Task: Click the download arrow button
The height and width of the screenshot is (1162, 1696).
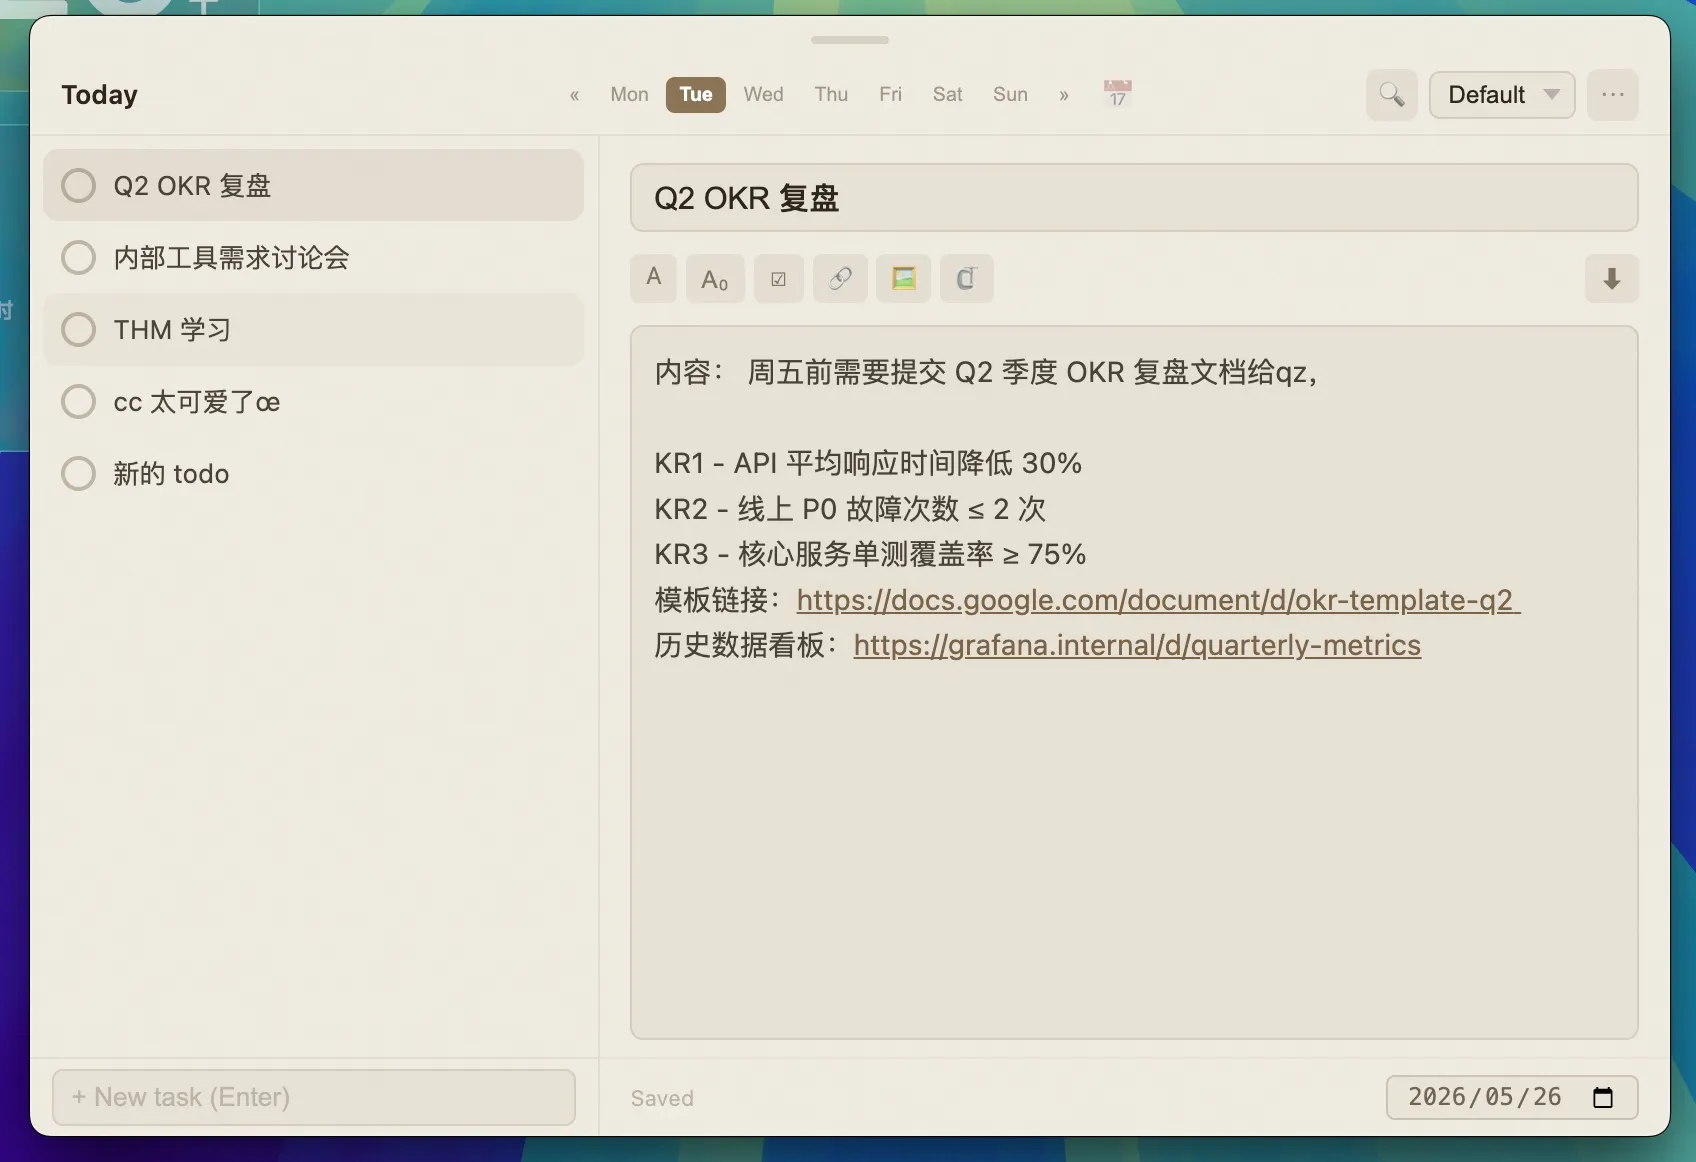Action: 1611,278
